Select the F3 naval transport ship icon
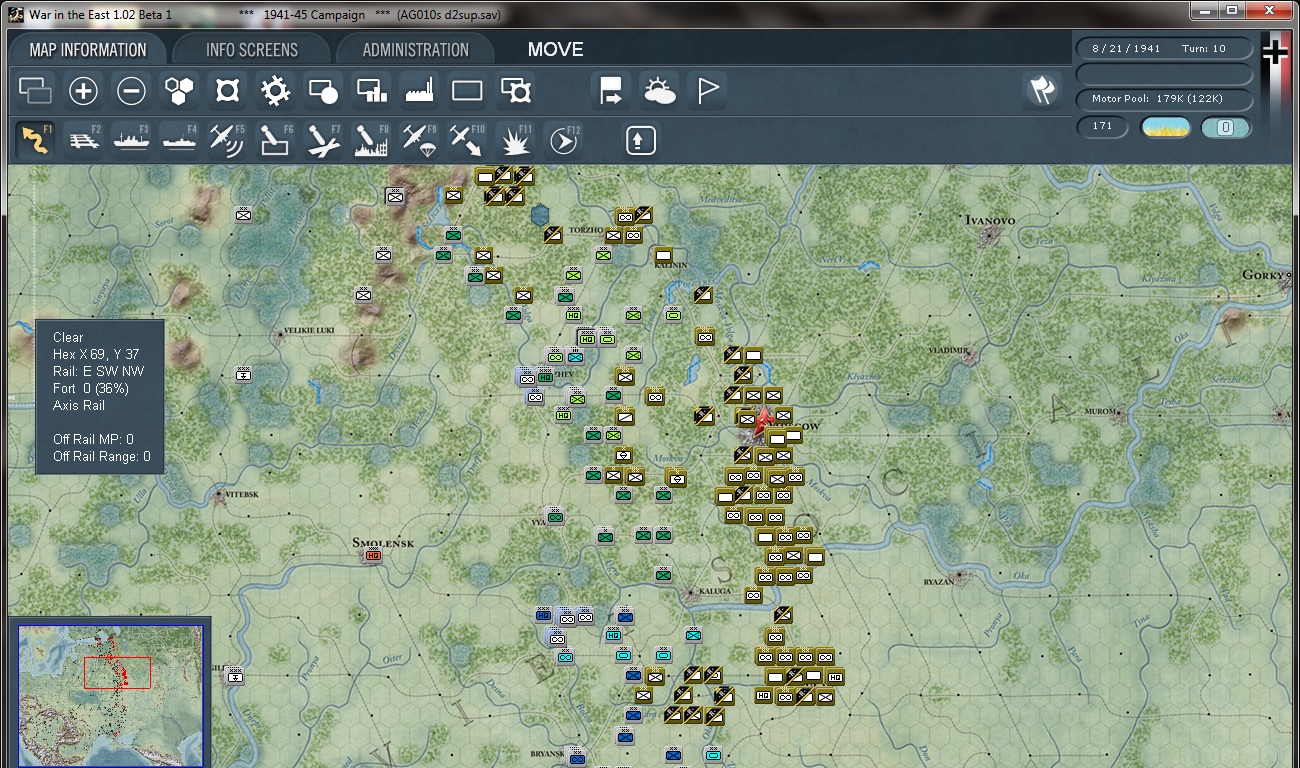 [x=131, y=140]
